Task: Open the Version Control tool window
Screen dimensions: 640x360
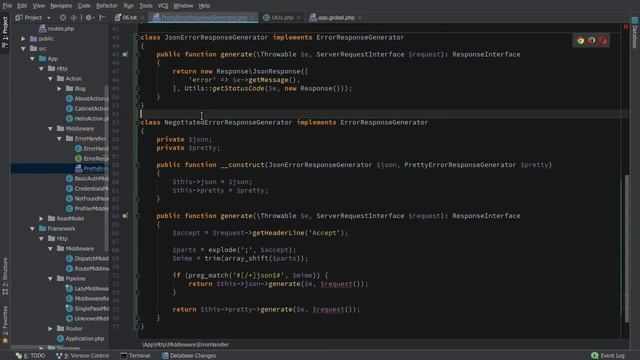Action: coord(82,356)
